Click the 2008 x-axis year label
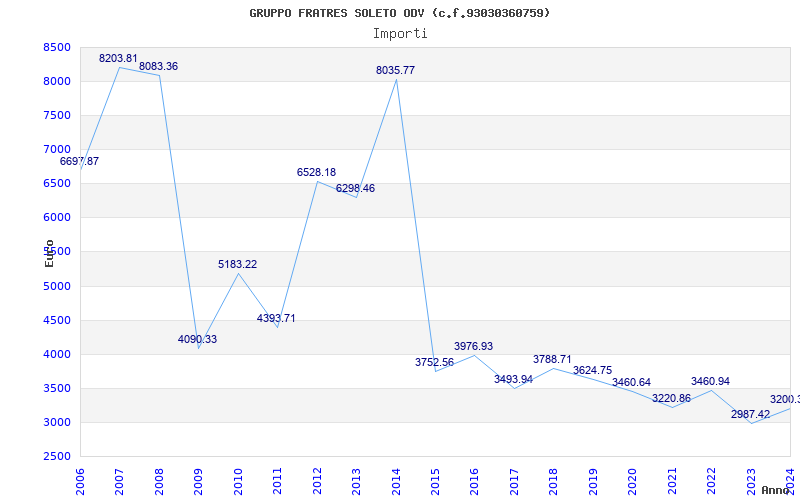Image resolution: width=800 pixels, height=500 pixels. pyautogui.click(x=159, y=482)
